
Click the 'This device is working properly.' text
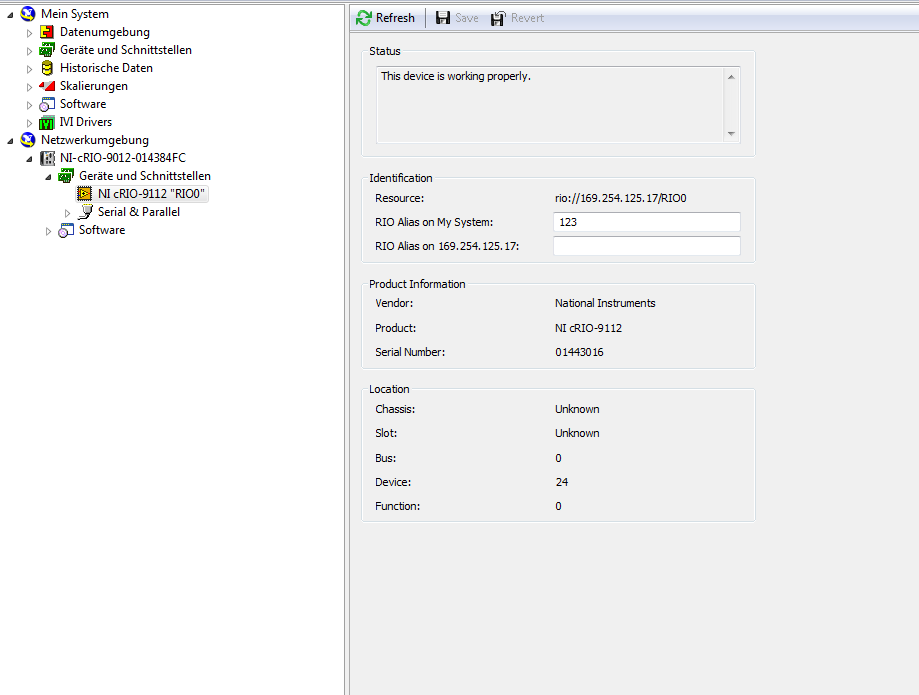pyautogui.click(x=455, y=76)
